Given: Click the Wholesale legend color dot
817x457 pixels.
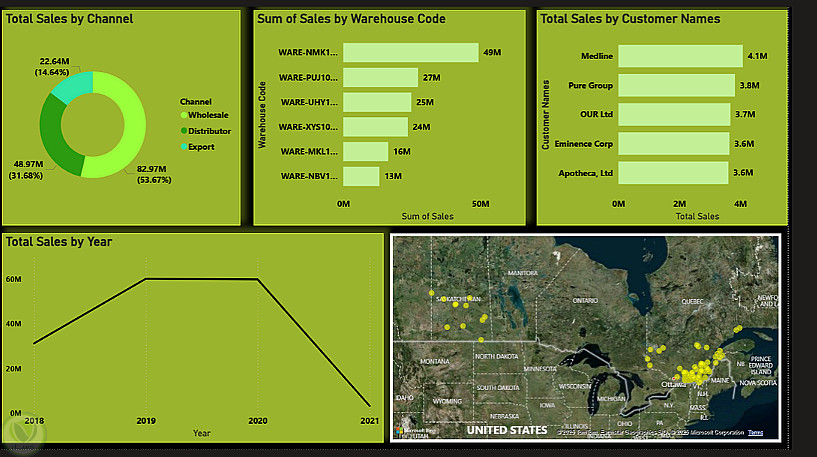Looking at the screenshot, I should [x=184, y=115].
